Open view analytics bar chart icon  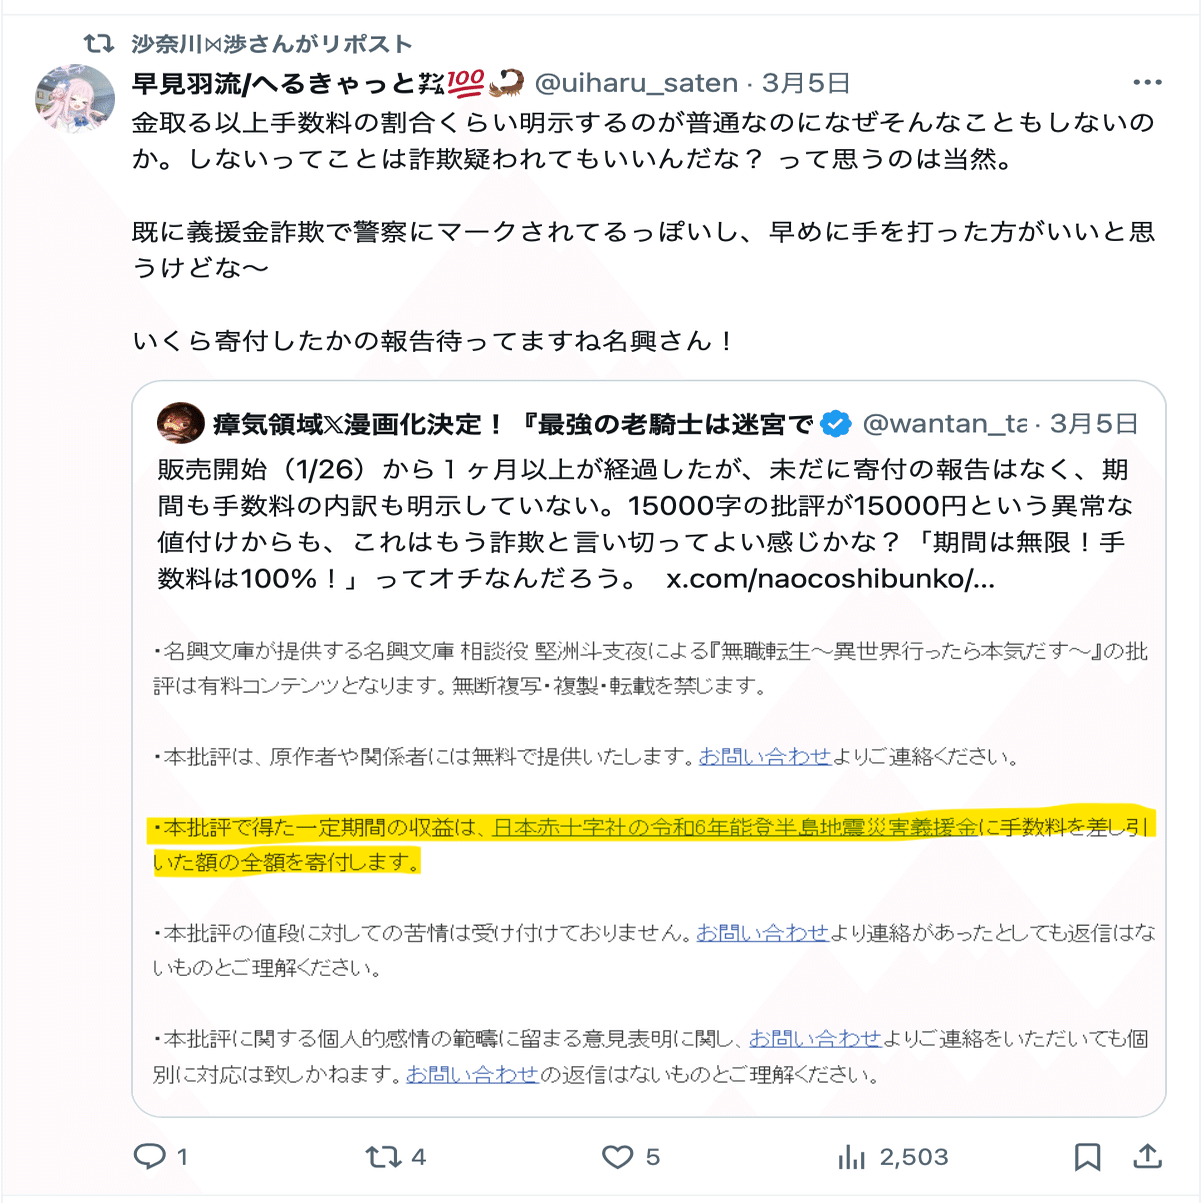pos(851,1157)
